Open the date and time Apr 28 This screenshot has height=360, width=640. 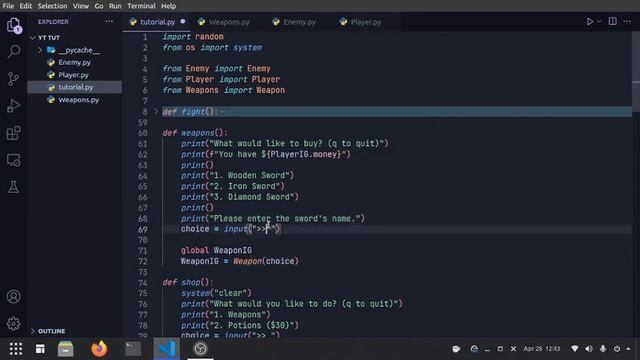click(542, 349)
